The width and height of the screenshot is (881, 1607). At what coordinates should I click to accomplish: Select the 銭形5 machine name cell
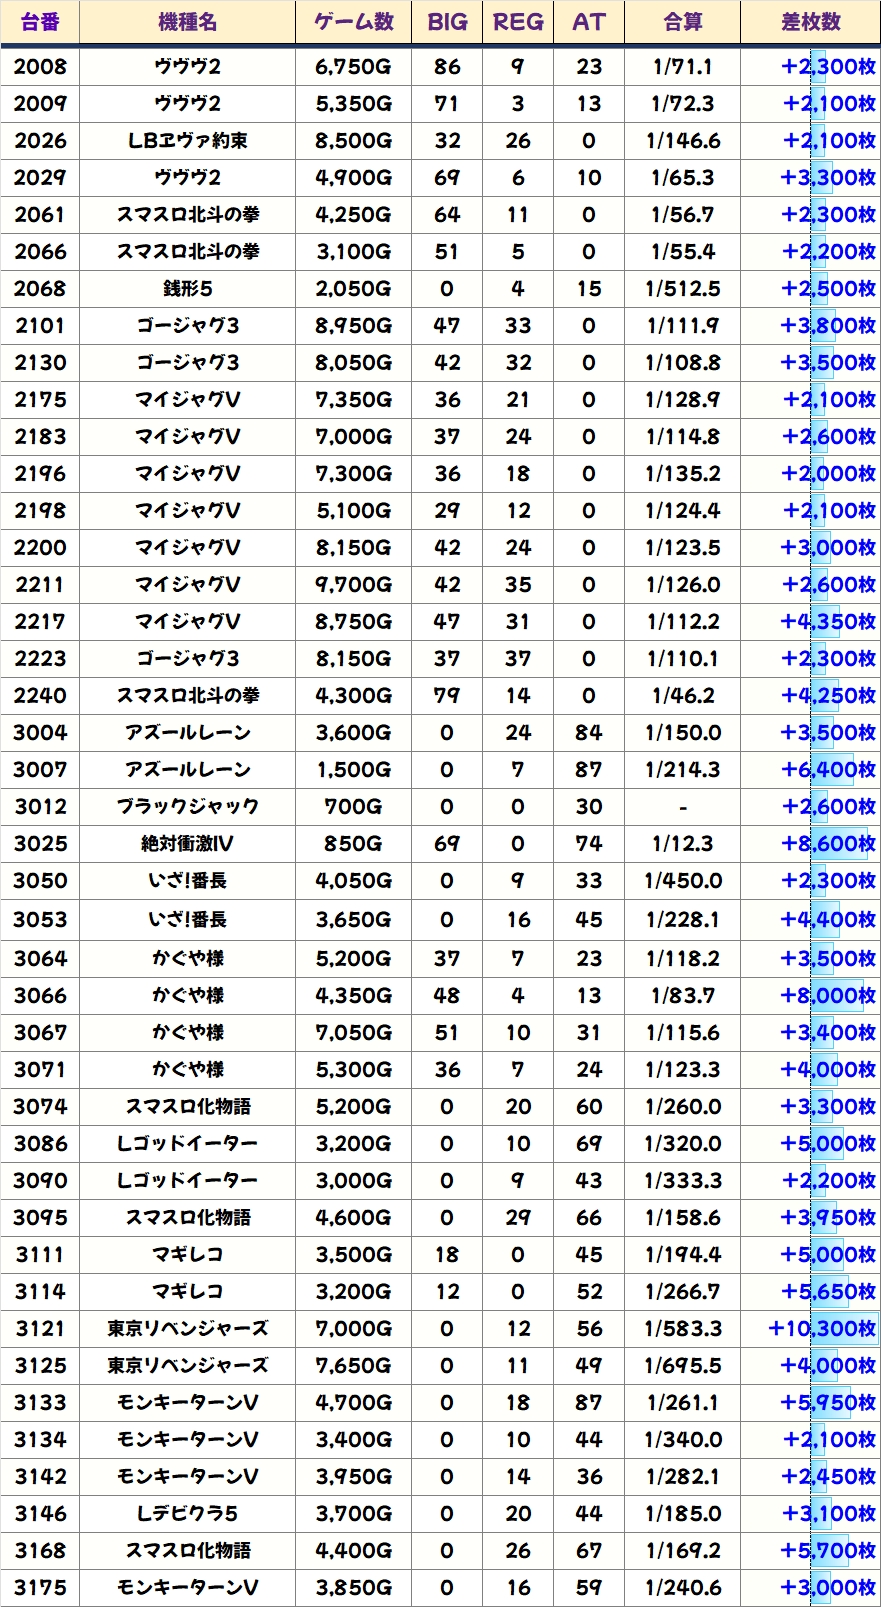(187, 289)
